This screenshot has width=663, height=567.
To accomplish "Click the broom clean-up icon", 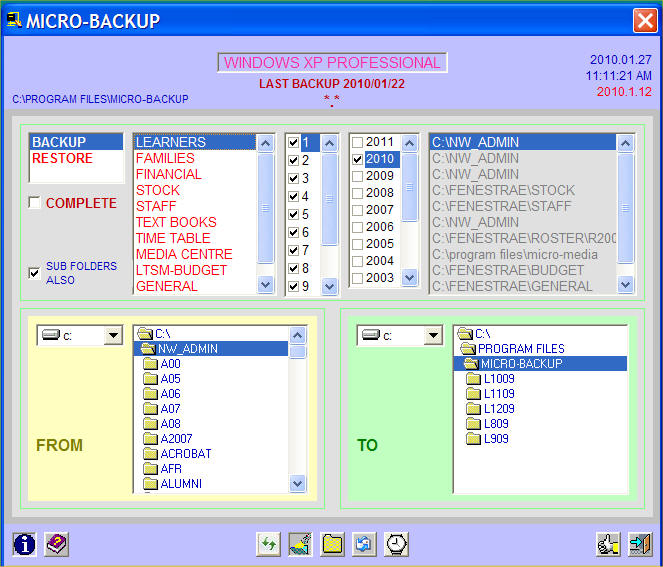I will tap(300, 544).
